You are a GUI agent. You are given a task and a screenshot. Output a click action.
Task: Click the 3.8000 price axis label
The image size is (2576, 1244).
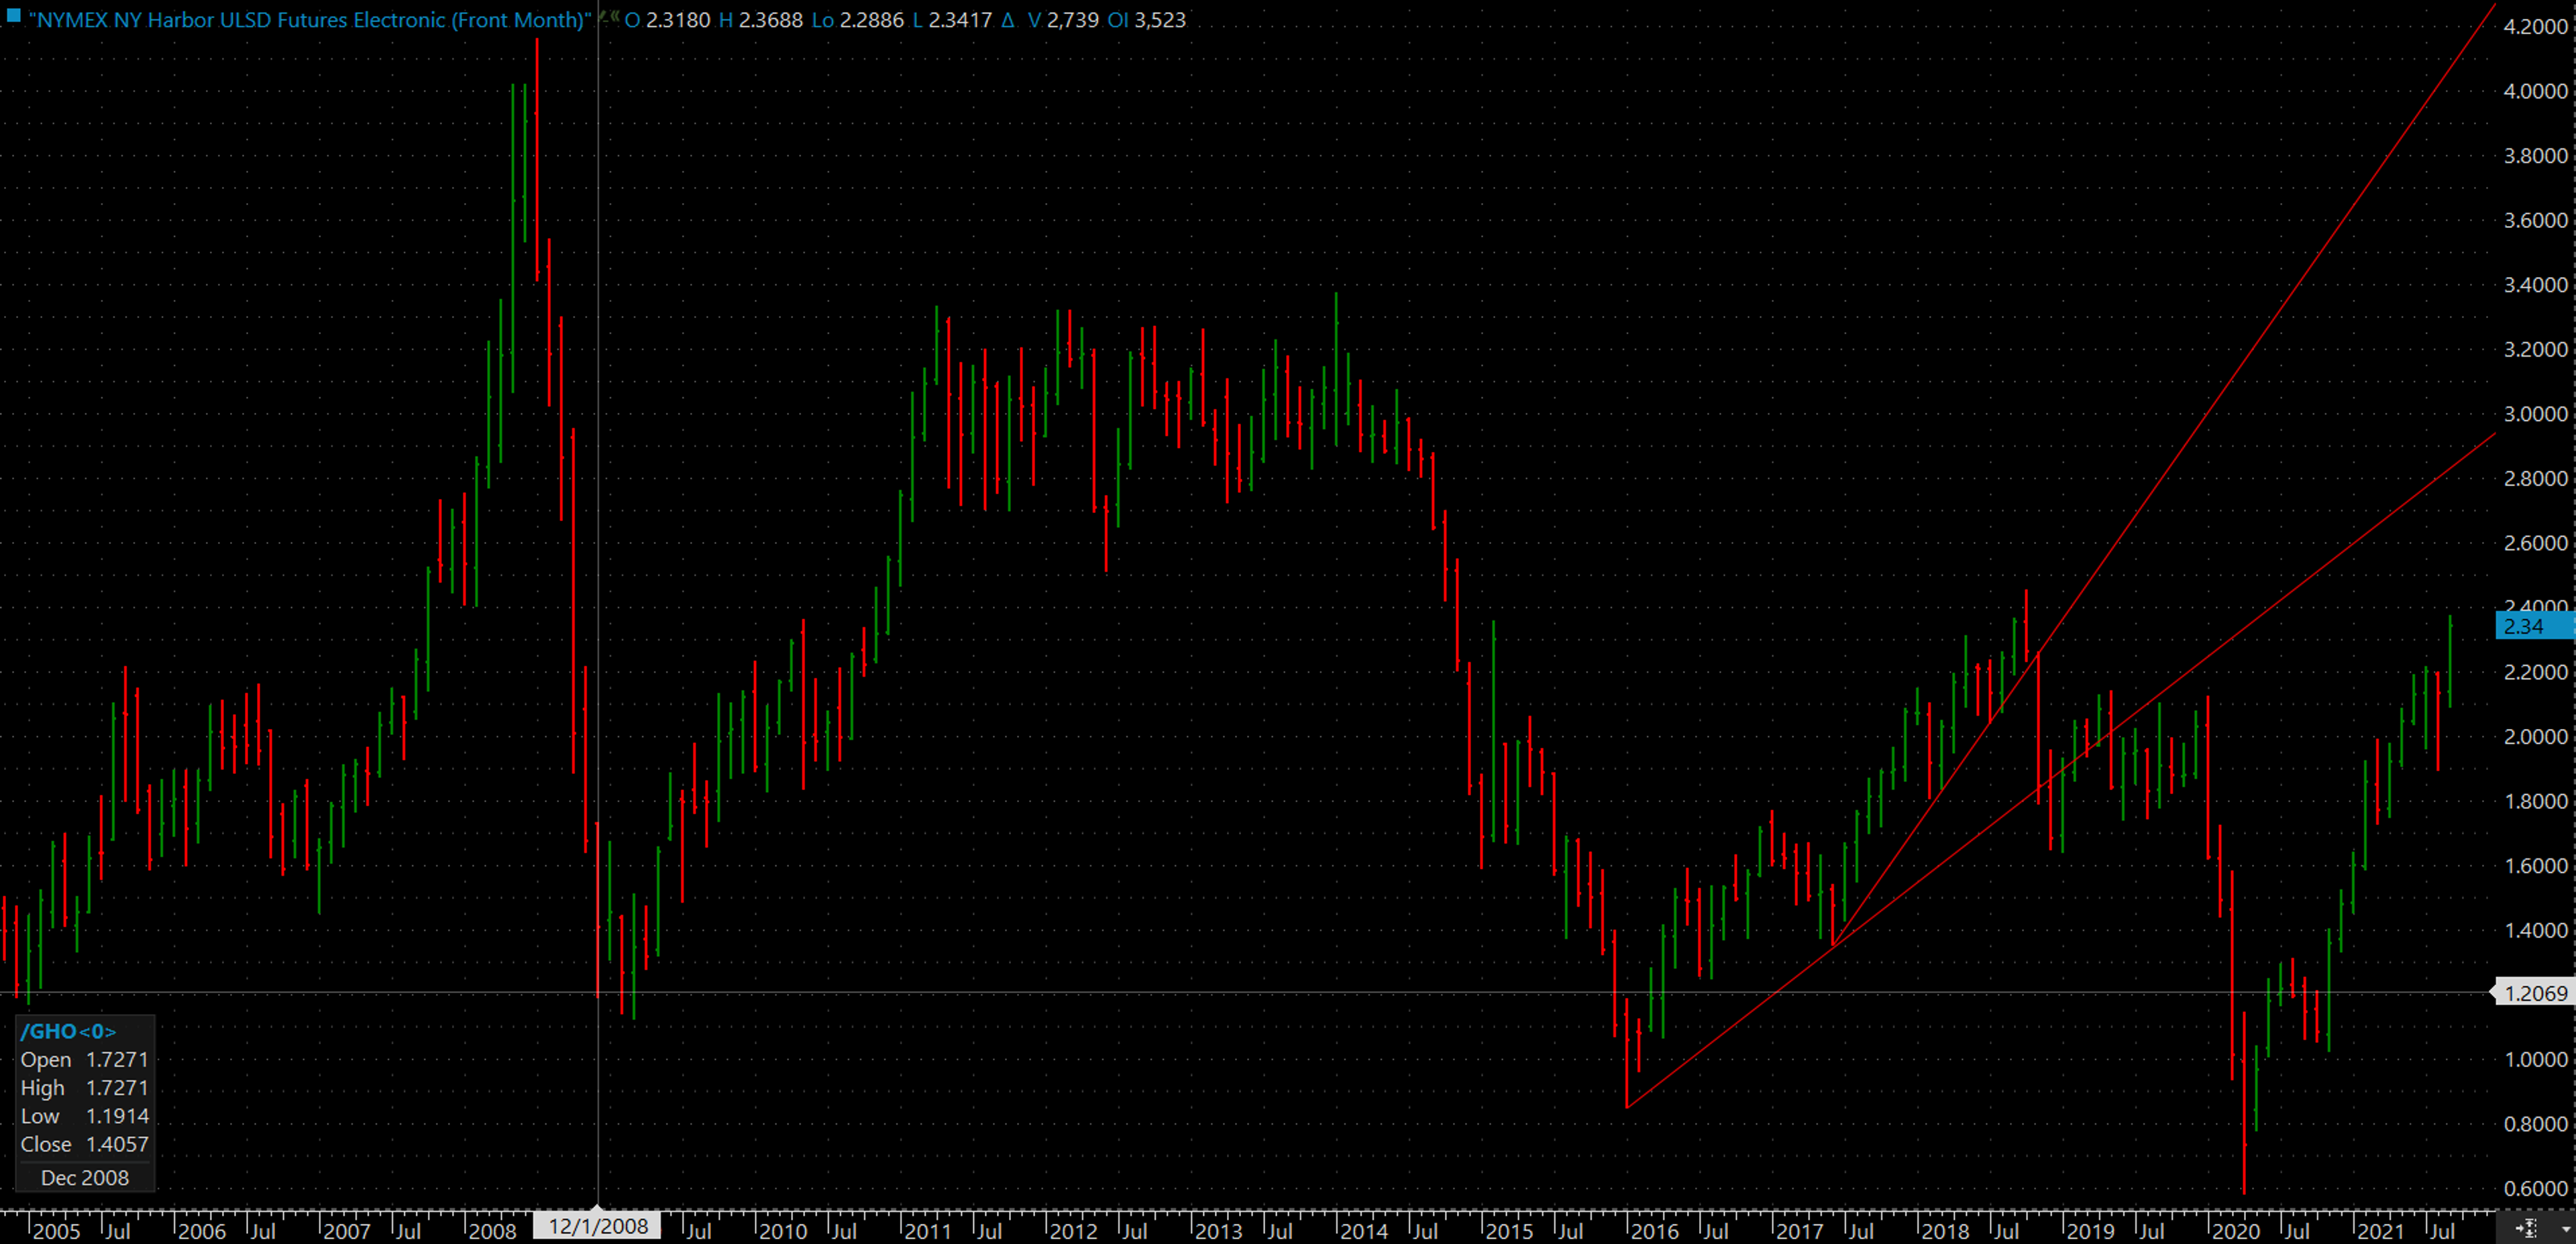pos(2535,155)
